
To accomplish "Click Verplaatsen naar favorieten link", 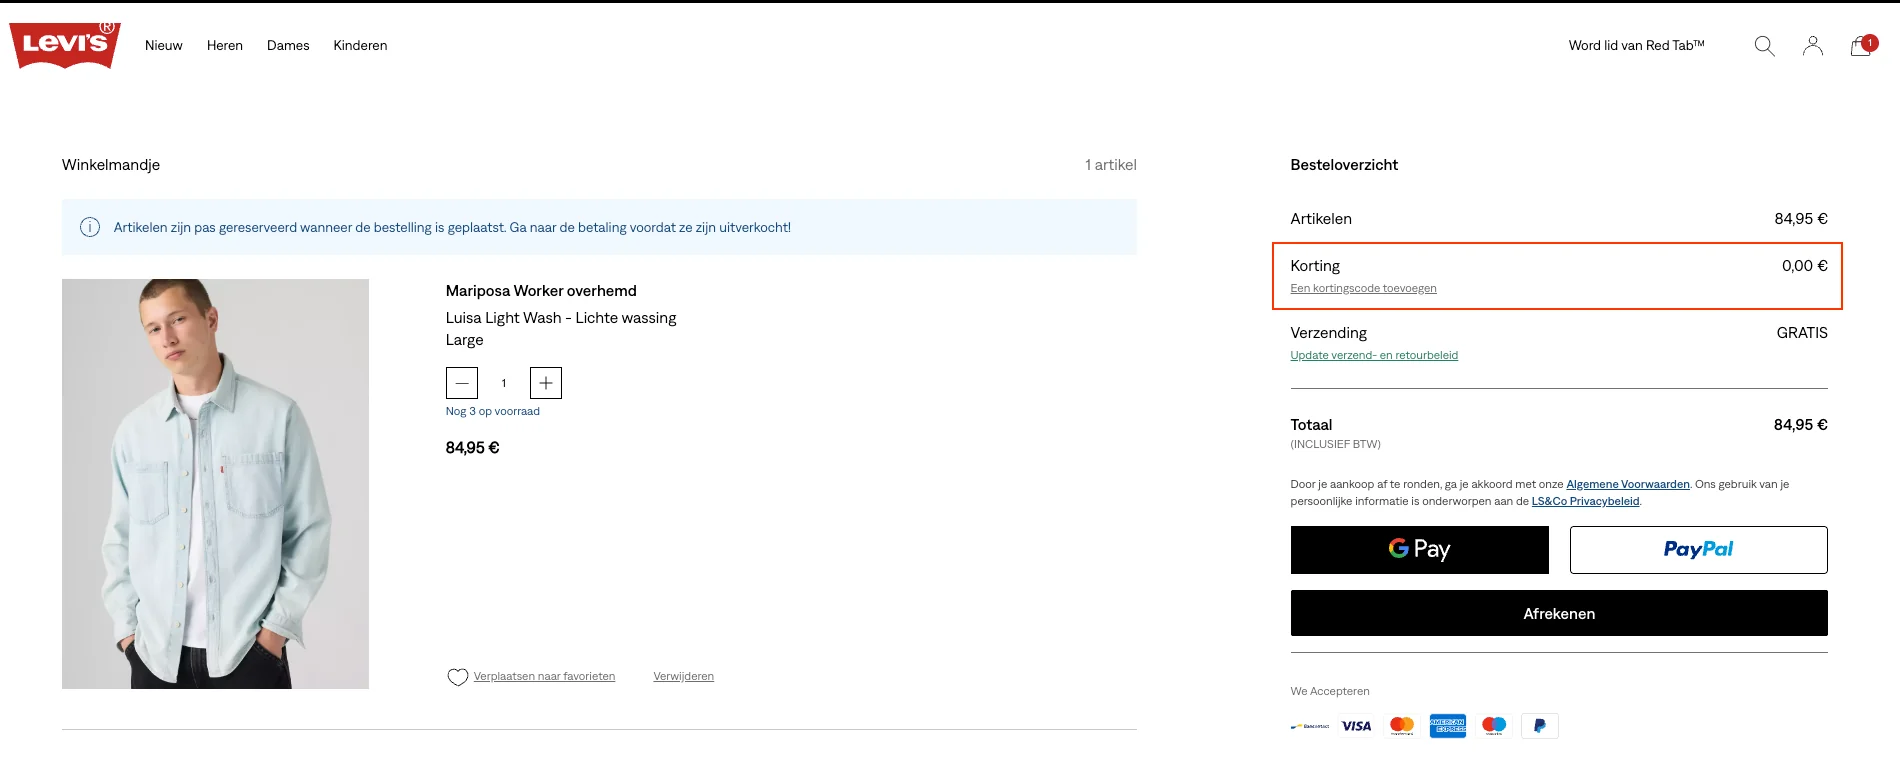I will pos(544,676).
